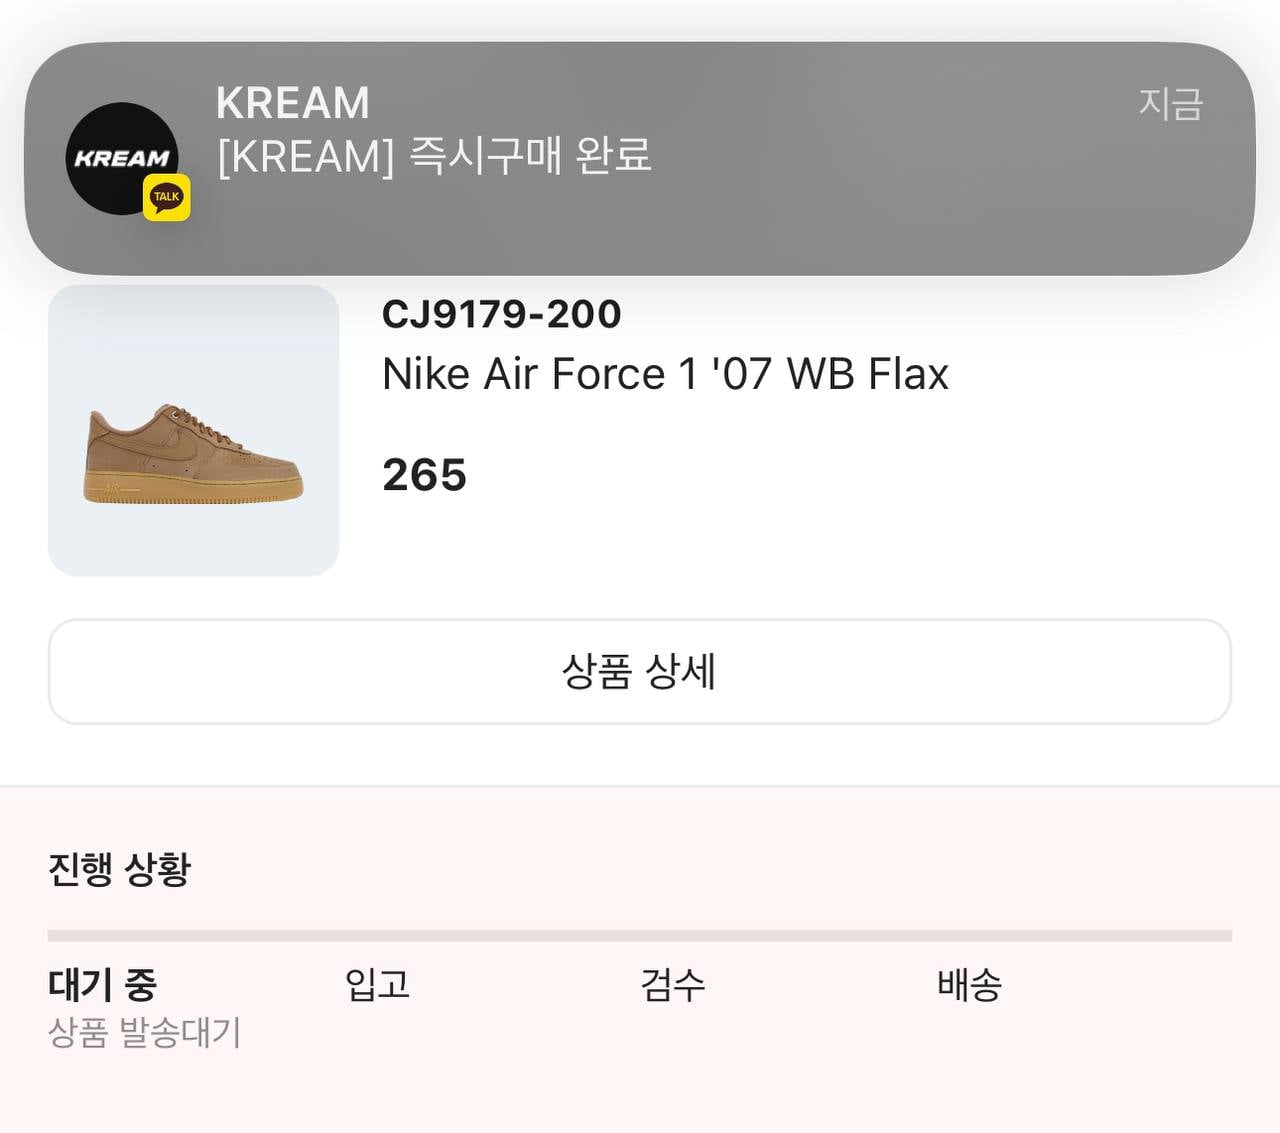Open the 상품 상세 button

(x=640, y=671)
